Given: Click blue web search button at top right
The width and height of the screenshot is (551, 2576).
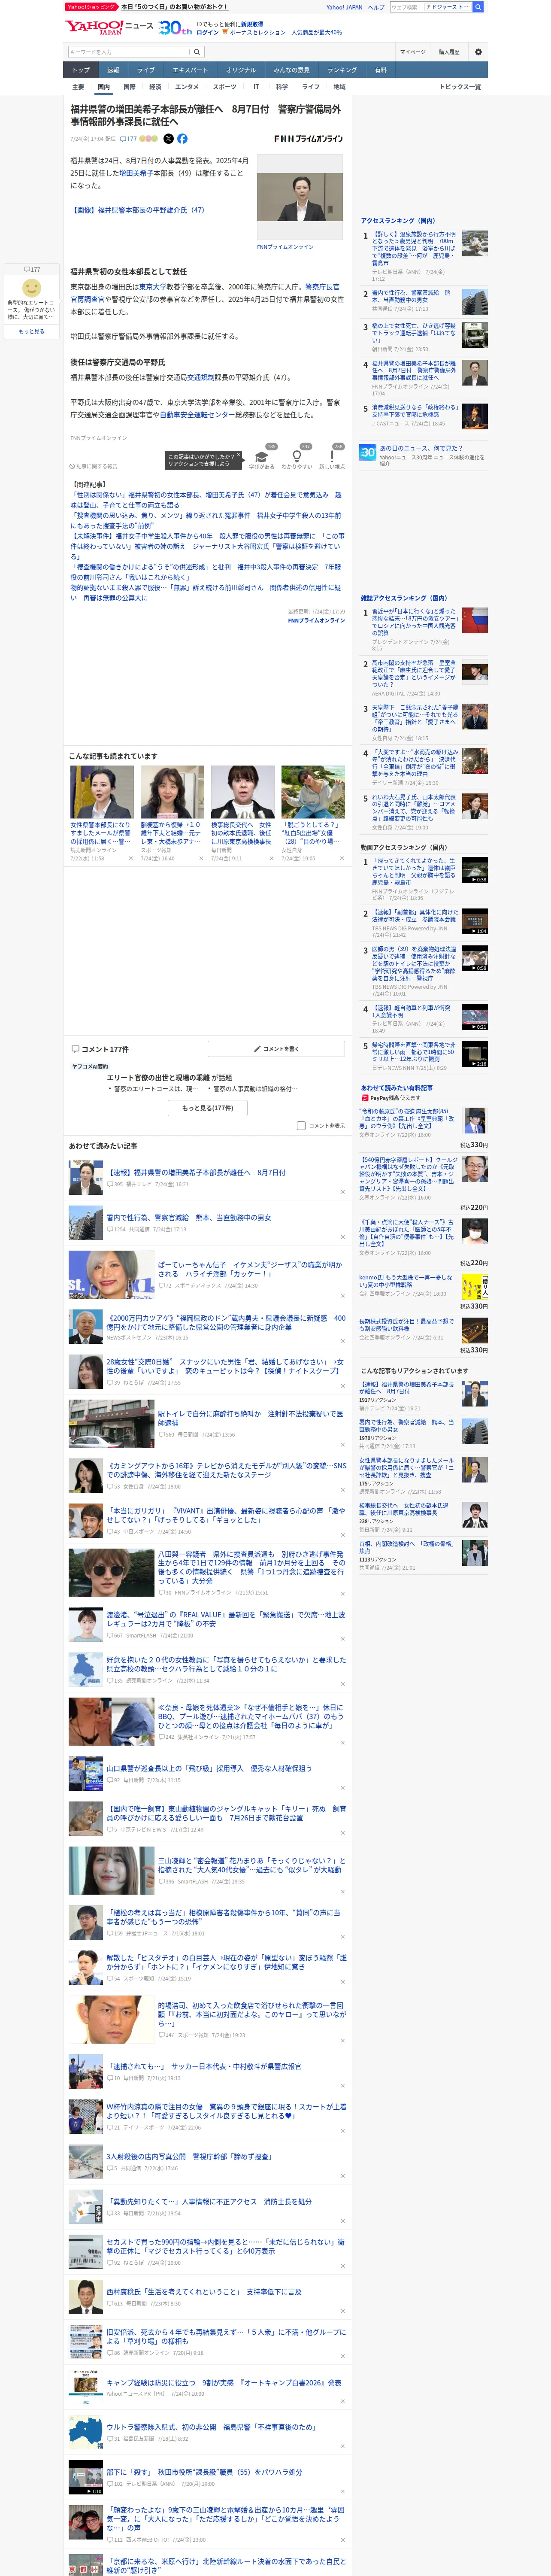Looking at the screenshot, I should (x=478, y=7).
